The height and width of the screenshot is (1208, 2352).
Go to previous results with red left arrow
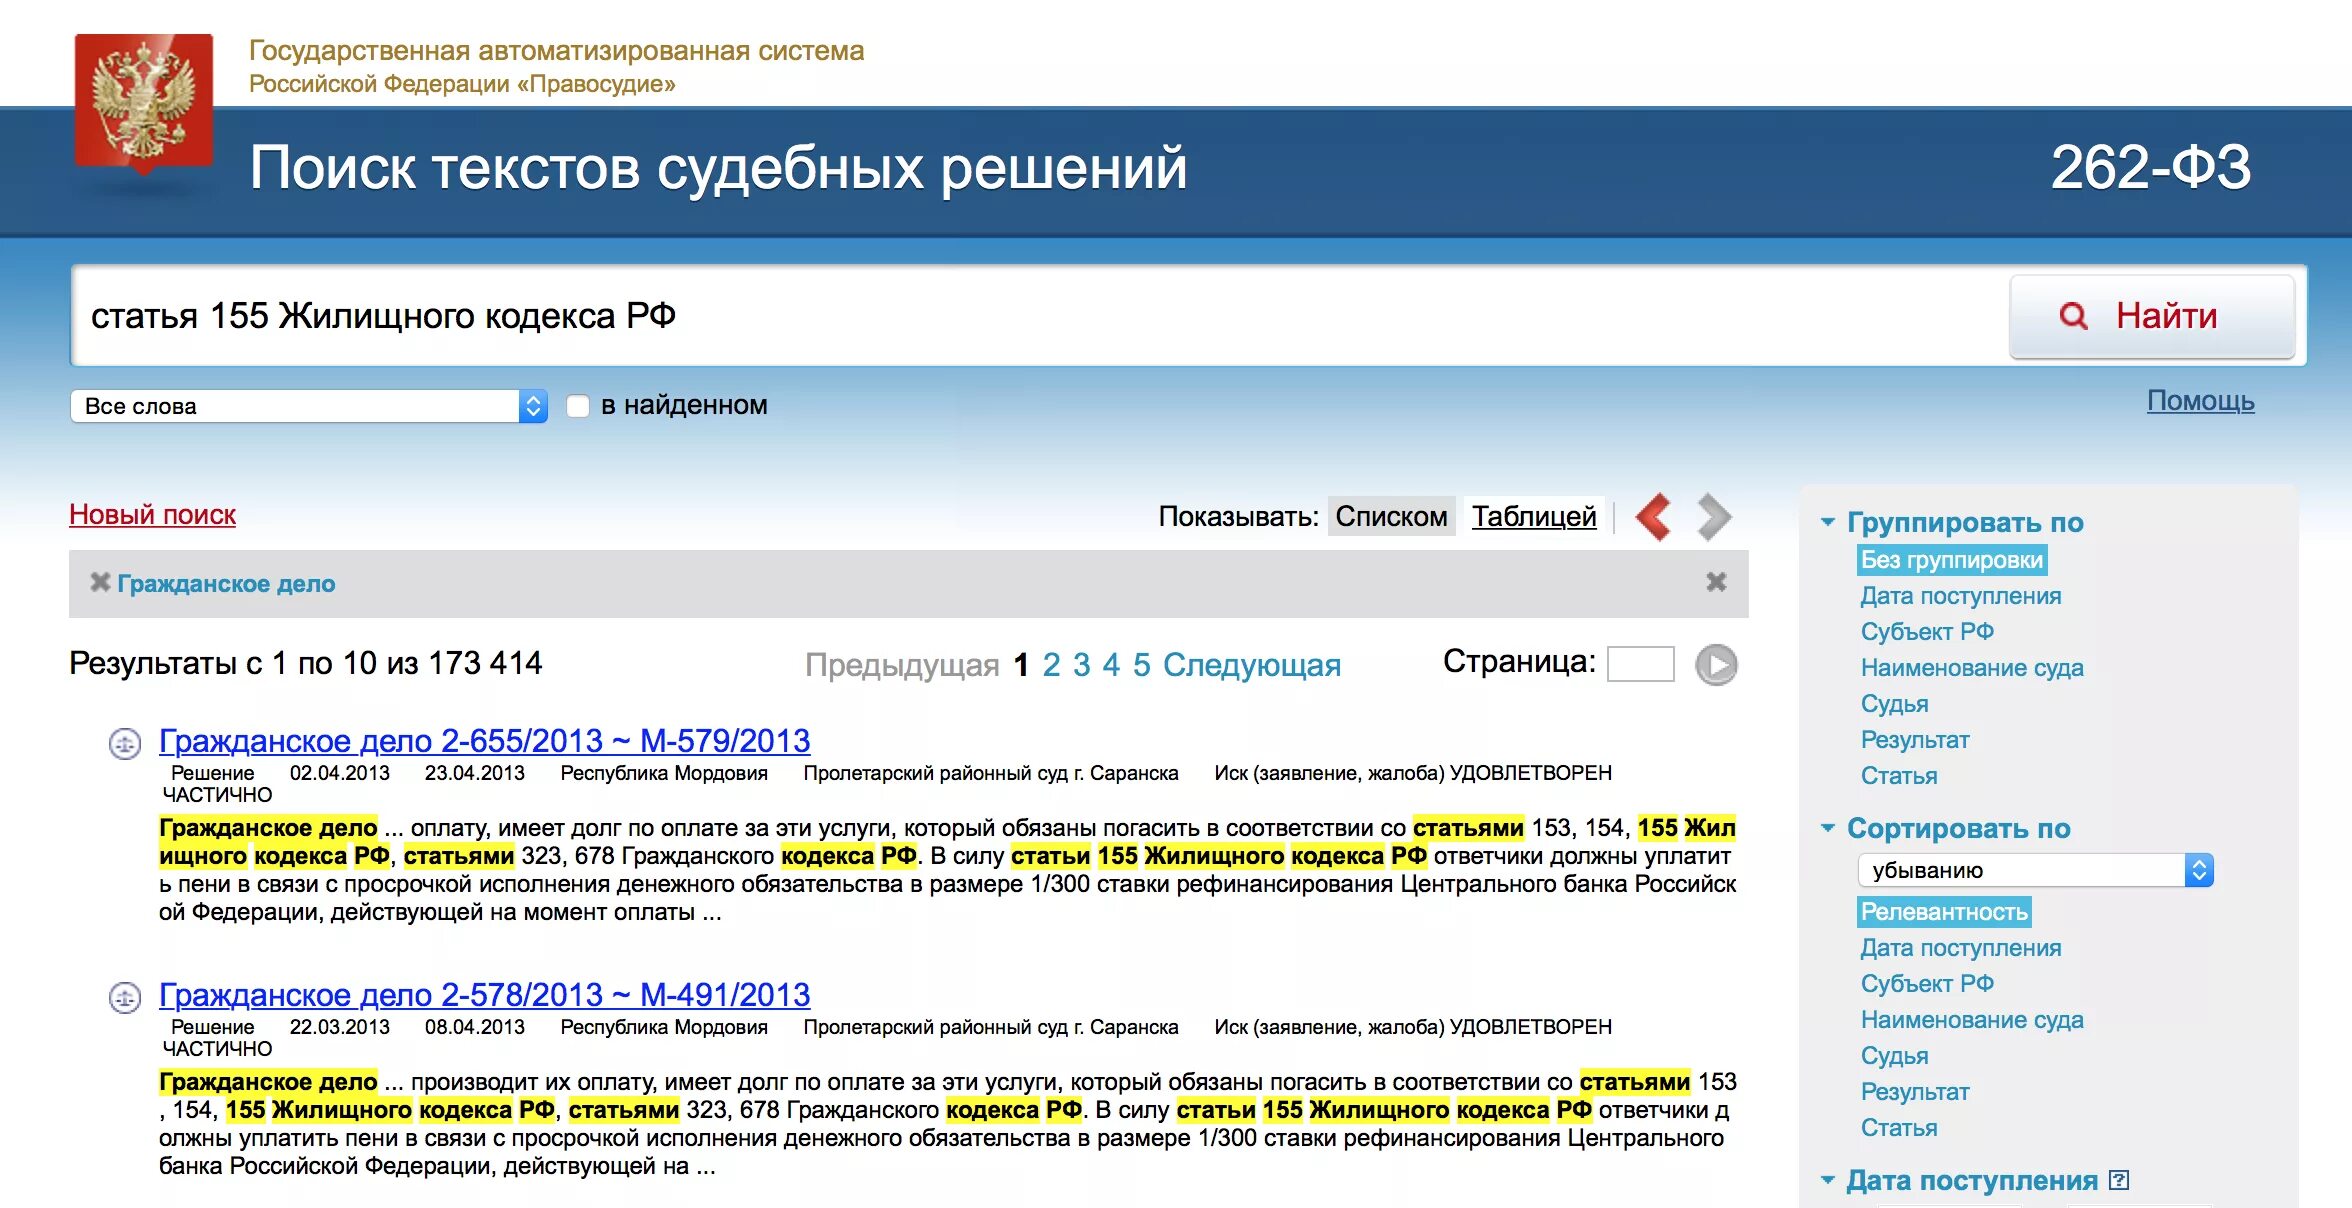(x=1654, y=517)
